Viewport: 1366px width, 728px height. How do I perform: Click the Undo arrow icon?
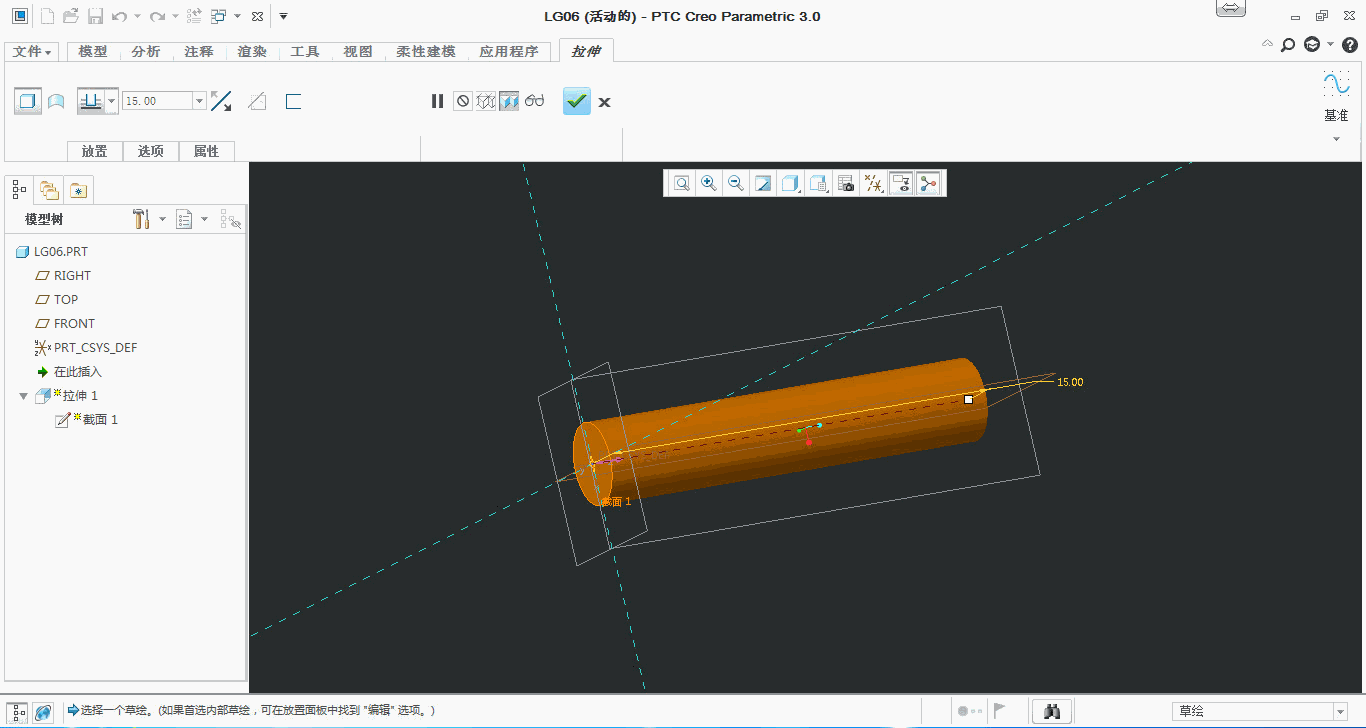(x=120, y=16)
